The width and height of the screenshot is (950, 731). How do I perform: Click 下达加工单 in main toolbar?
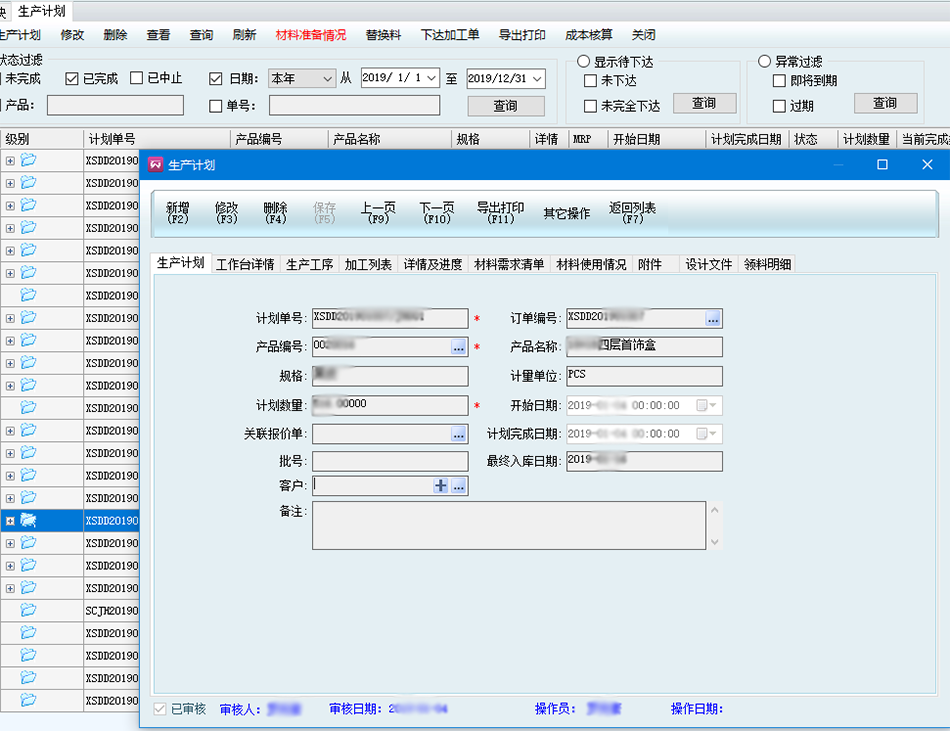pos(450,35)
